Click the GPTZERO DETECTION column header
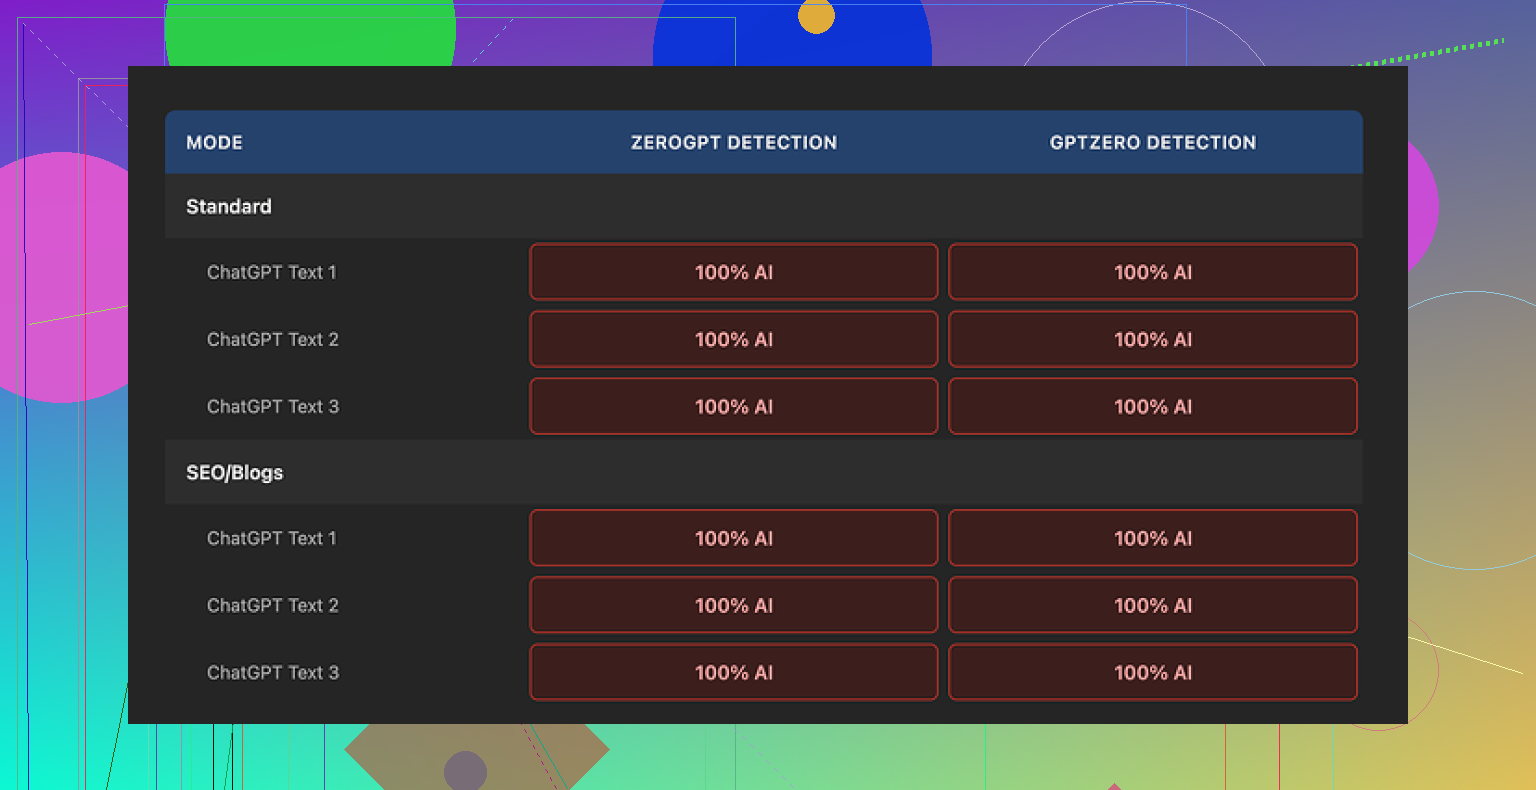Image resolution: width=1536 pixels, height=790 pixels. (x=1152, y=143)
